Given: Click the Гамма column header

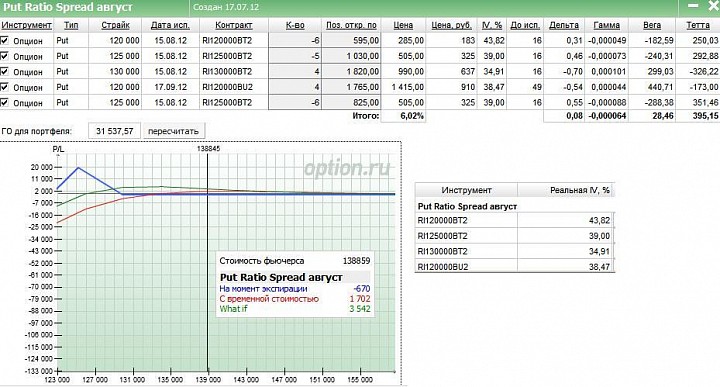Looking at the screenshot, I should point(607,25).
